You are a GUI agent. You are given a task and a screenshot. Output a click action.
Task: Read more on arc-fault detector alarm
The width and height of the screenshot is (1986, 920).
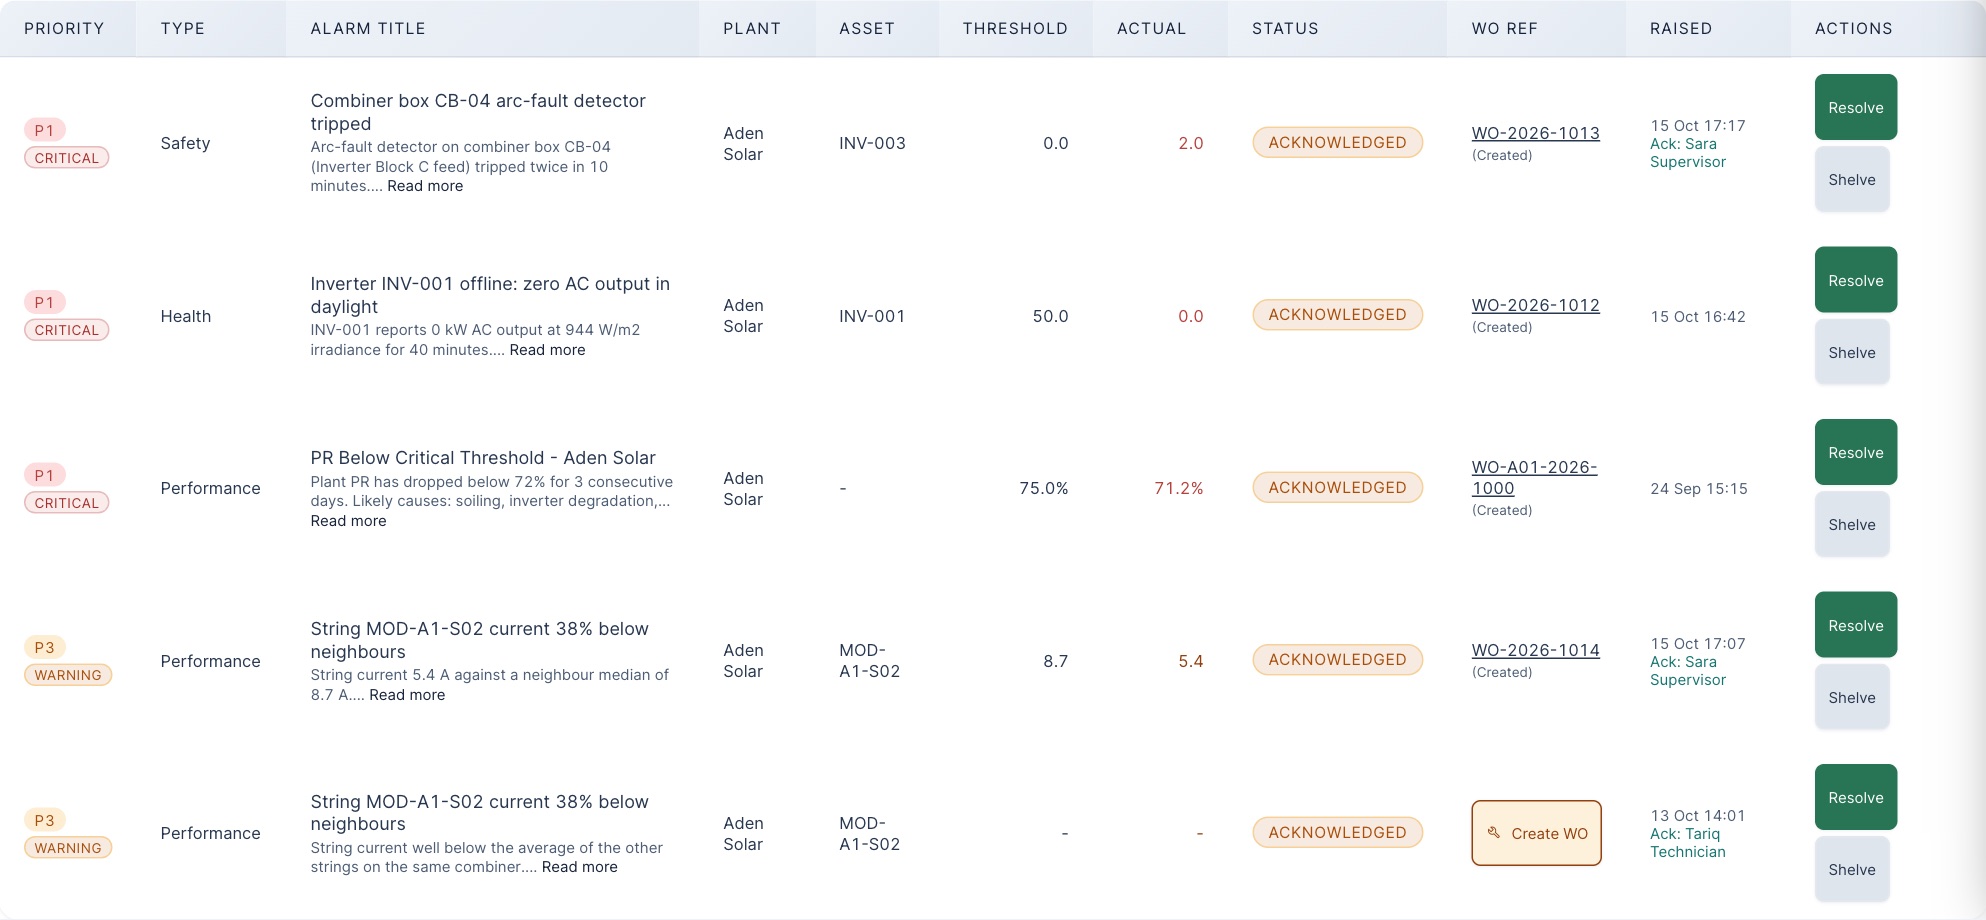coord(425,186)
